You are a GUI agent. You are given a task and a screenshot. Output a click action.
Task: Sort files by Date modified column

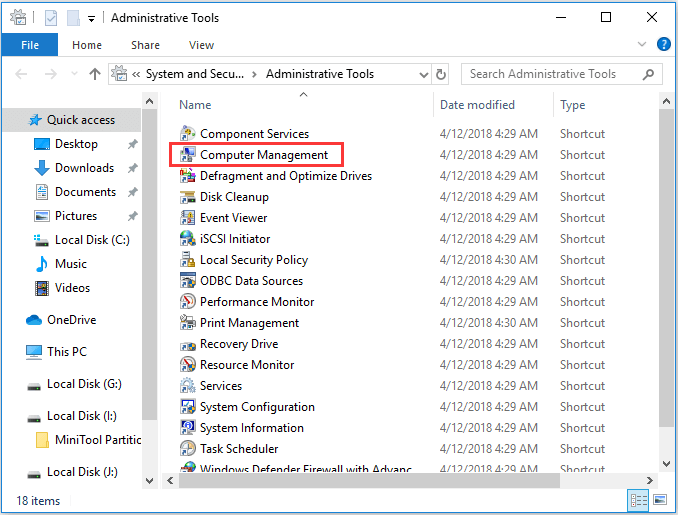click(x=477, y=105)
